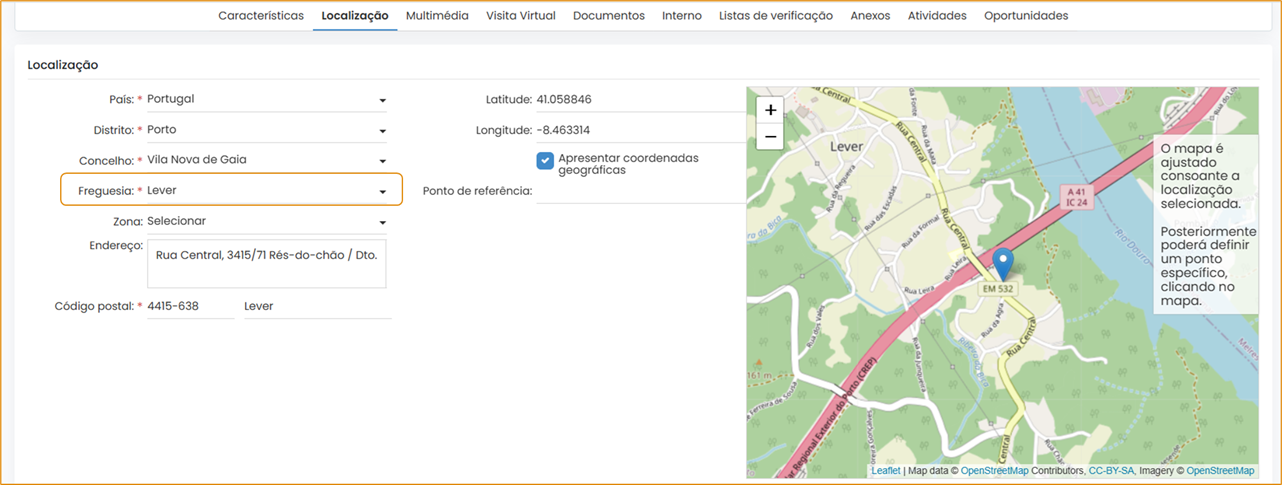This screenshot has height=485, width=1282.
Task: Click the Código postal field
Action: coord(189,307)
